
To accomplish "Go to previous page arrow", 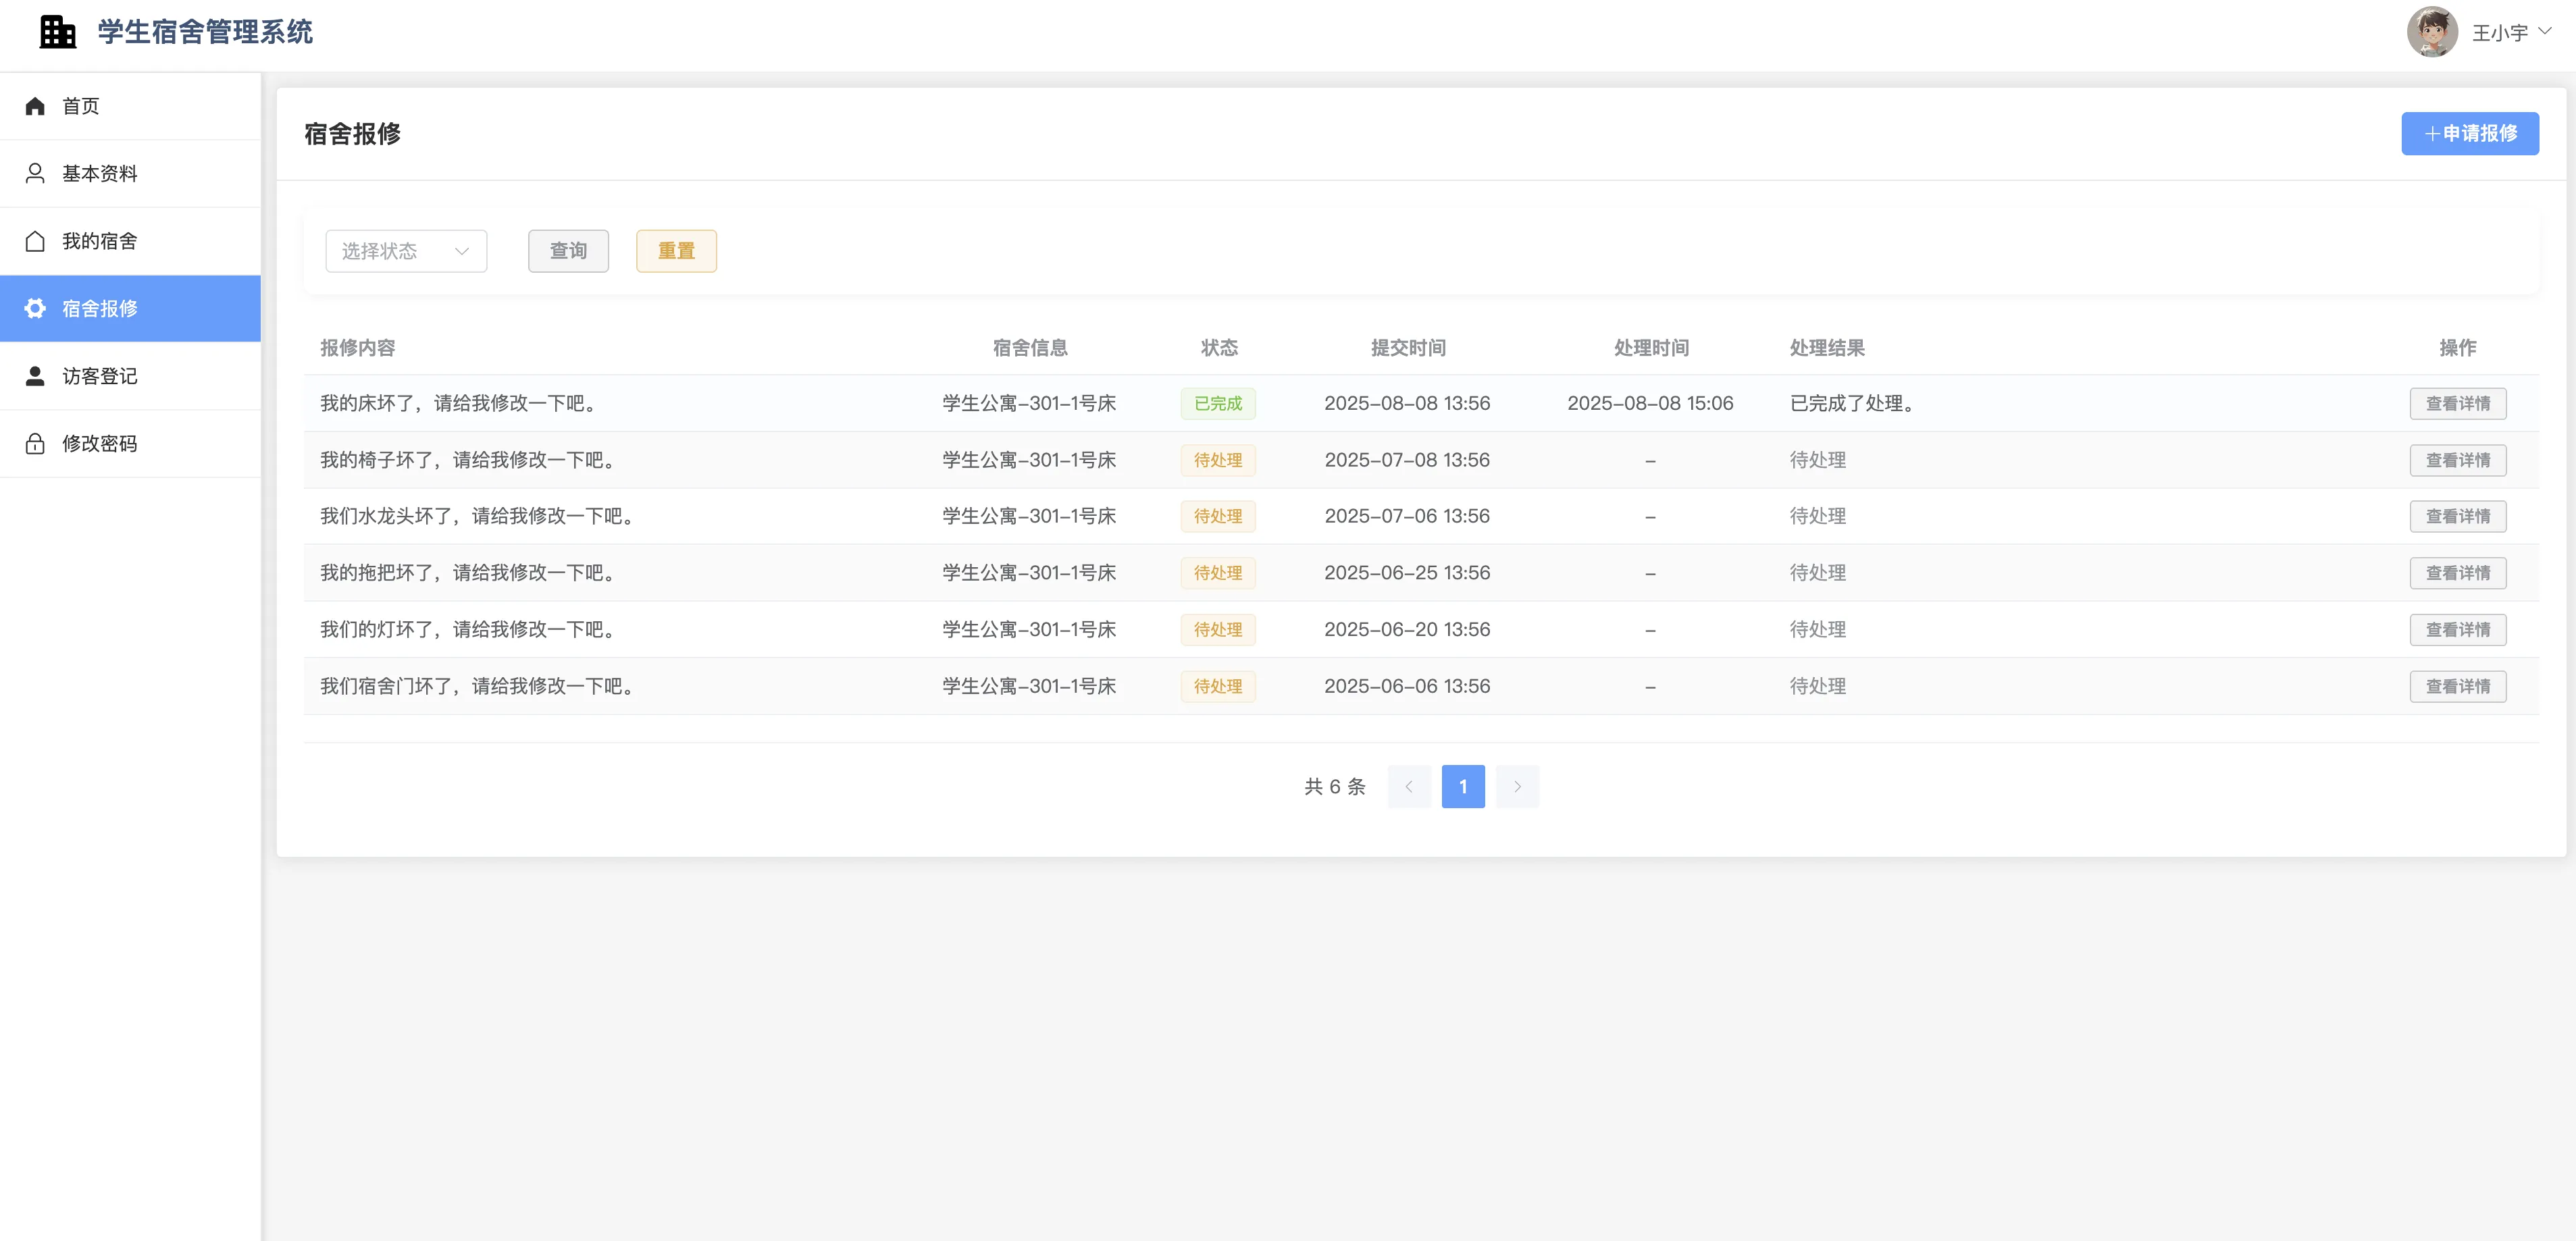I will (1409, 786).
